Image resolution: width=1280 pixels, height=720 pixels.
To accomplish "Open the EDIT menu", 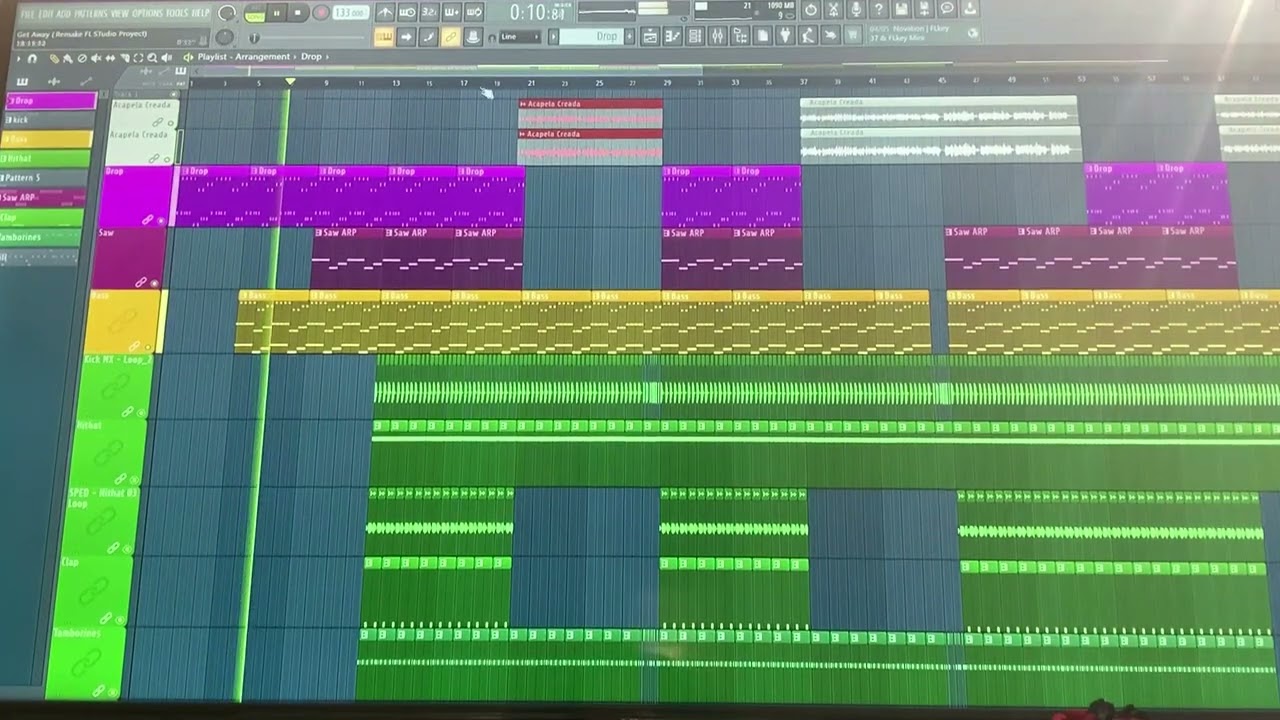I will [x=47, y=13].
